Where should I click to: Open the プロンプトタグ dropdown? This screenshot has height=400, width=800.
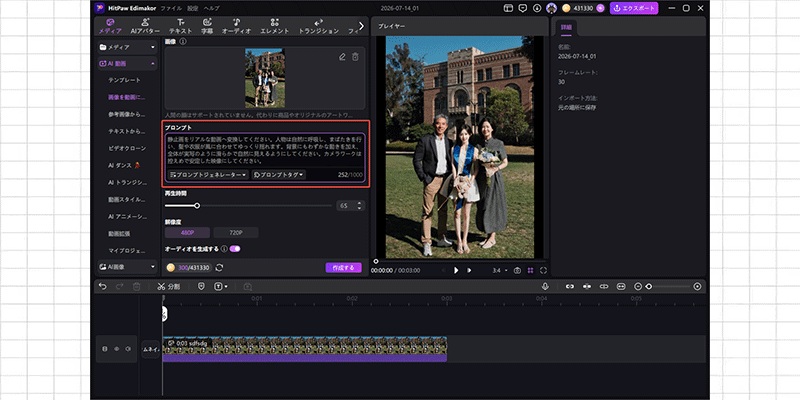(x=279, y=174)
